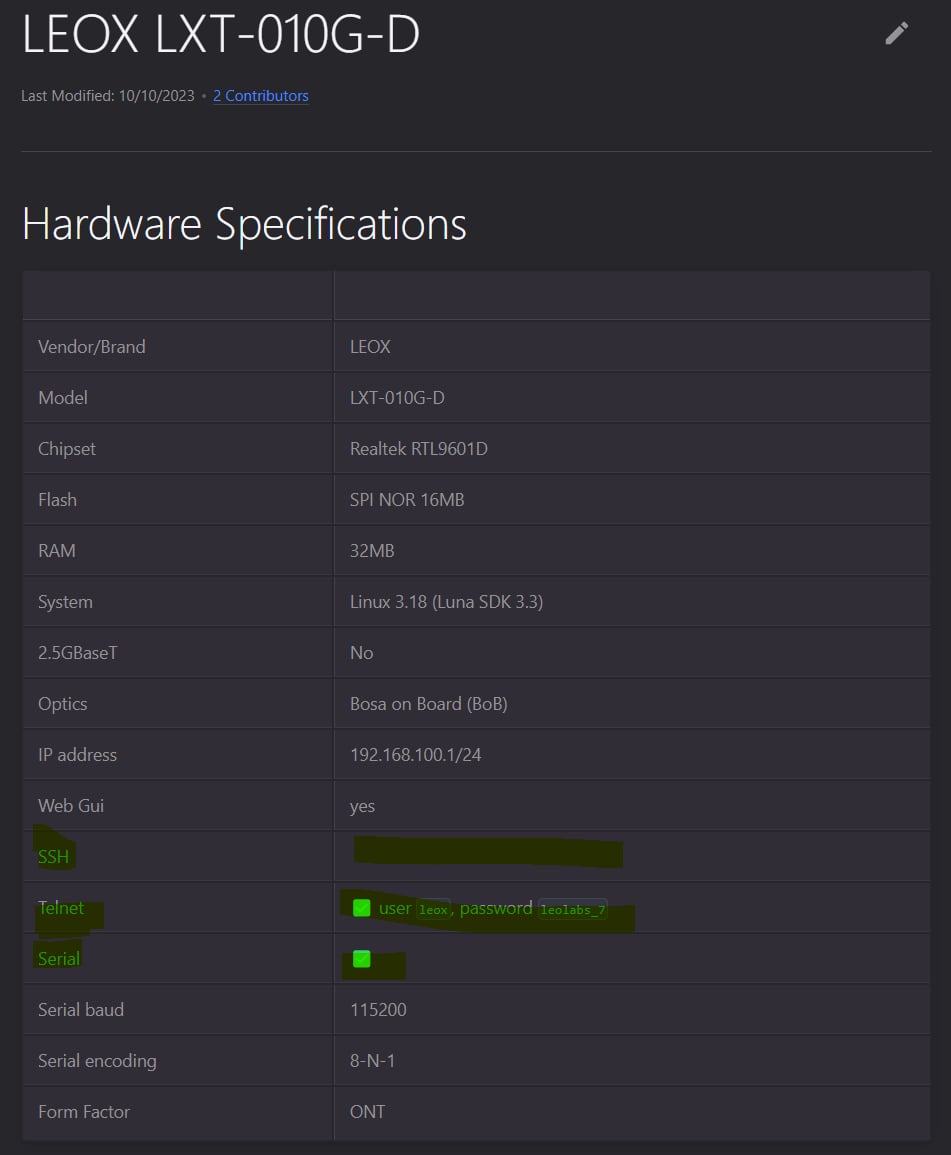Select the Serial baud value 115200

coord(378,1010)
